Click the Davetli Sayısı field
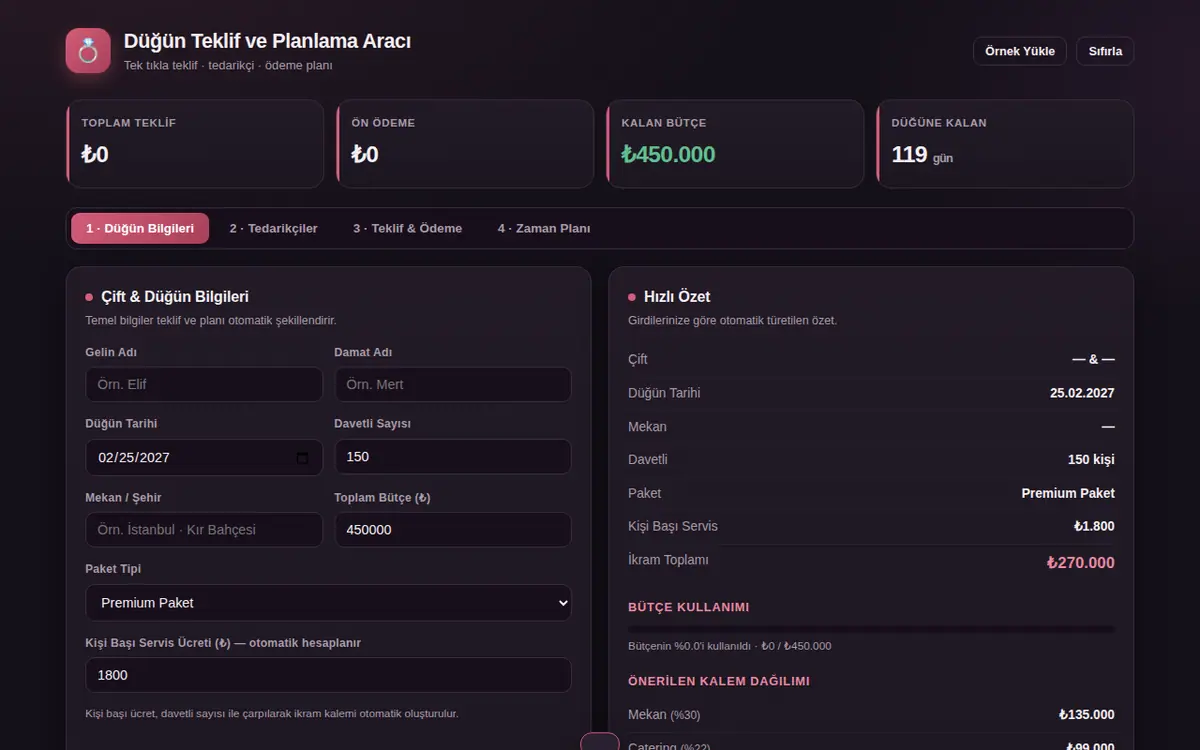1200x750 pixels. [453, 457]
